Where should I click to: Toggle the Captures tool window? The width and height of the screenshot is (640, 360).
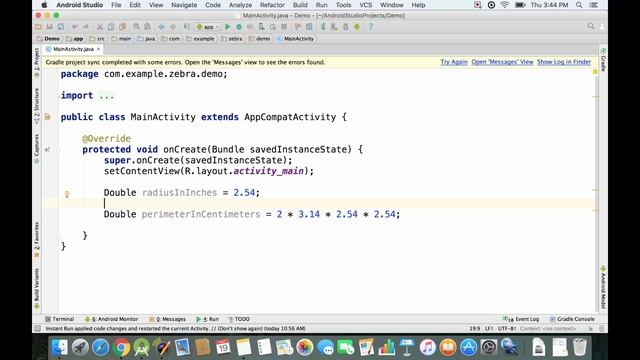coord(37,149)
